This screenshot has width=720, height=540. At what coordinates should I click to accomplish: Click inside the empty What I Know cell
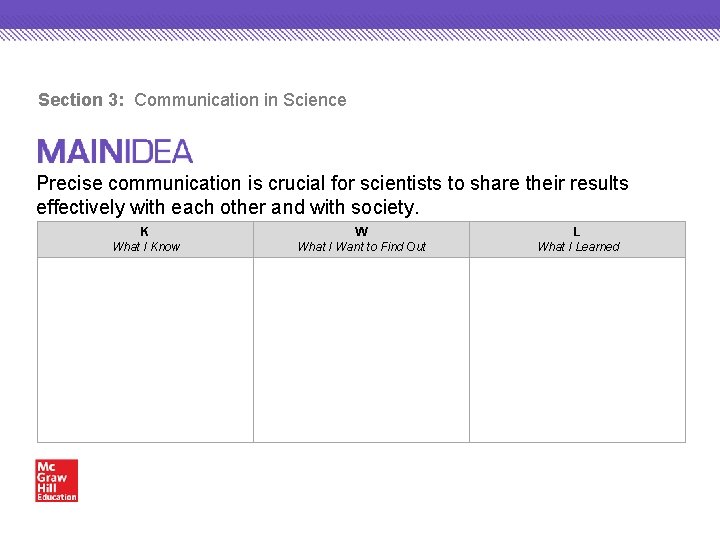(x=145, y=350)
